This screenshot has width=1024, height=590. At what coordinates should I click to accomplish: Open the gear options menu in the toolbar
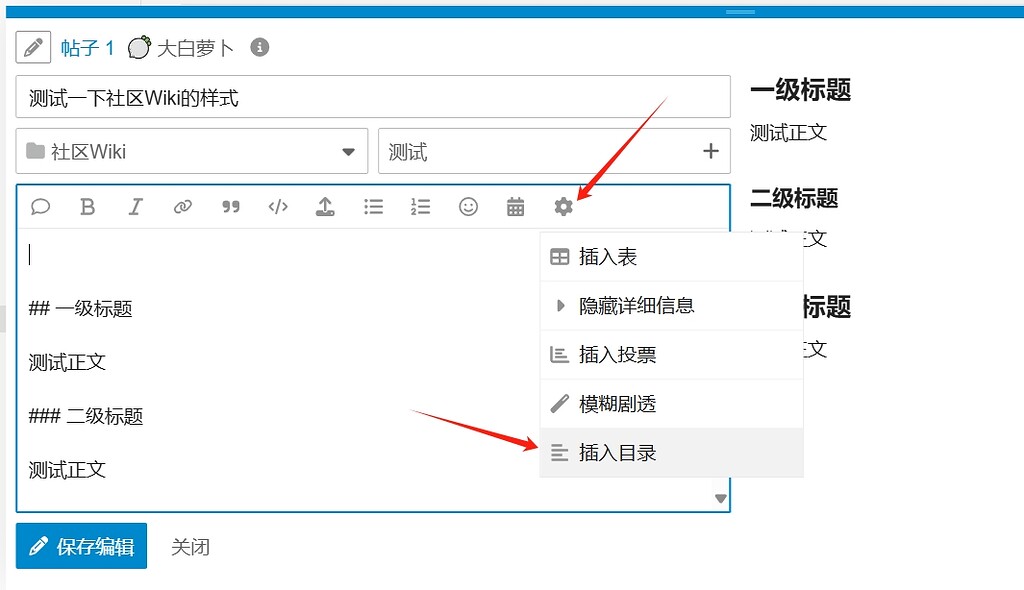point(563,207)
